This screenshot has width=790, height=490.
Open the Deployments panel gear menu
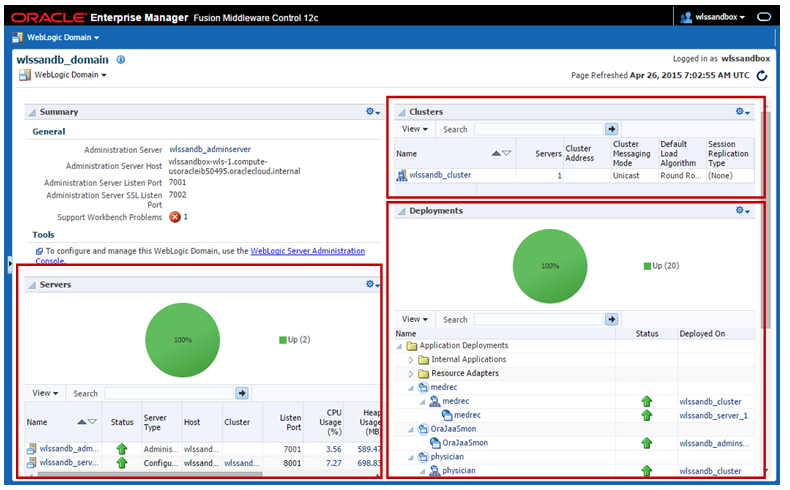tap(742, 211)
